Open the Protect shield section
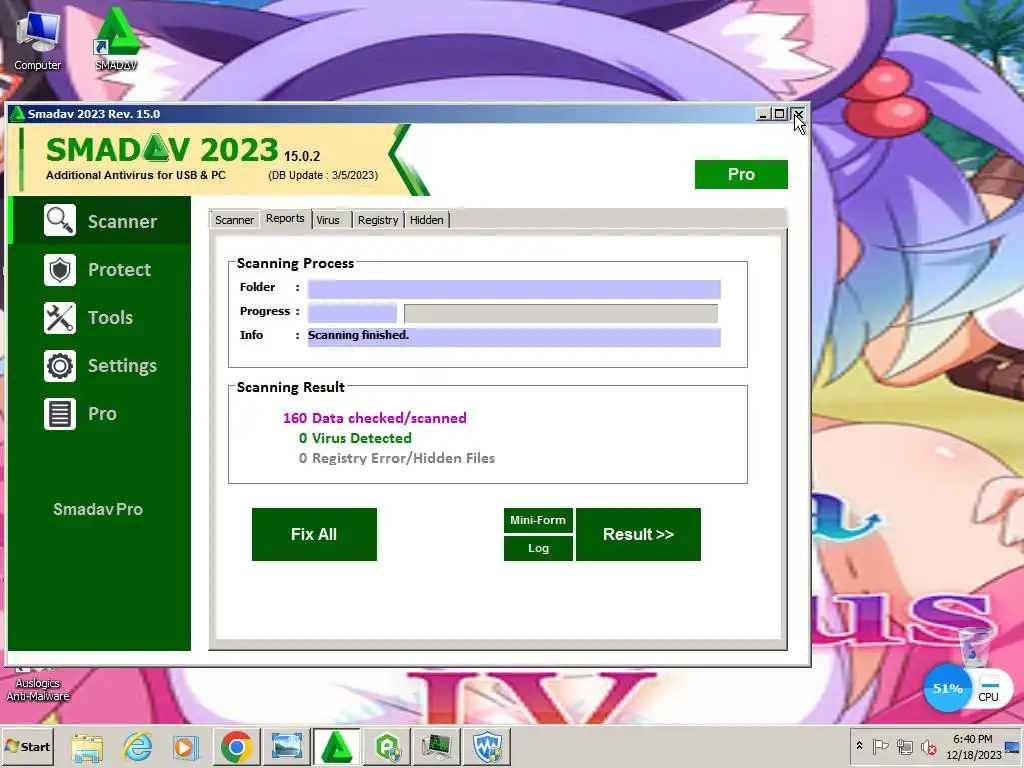The width and height of the screenshot is (1024, 768). point(101,270)
